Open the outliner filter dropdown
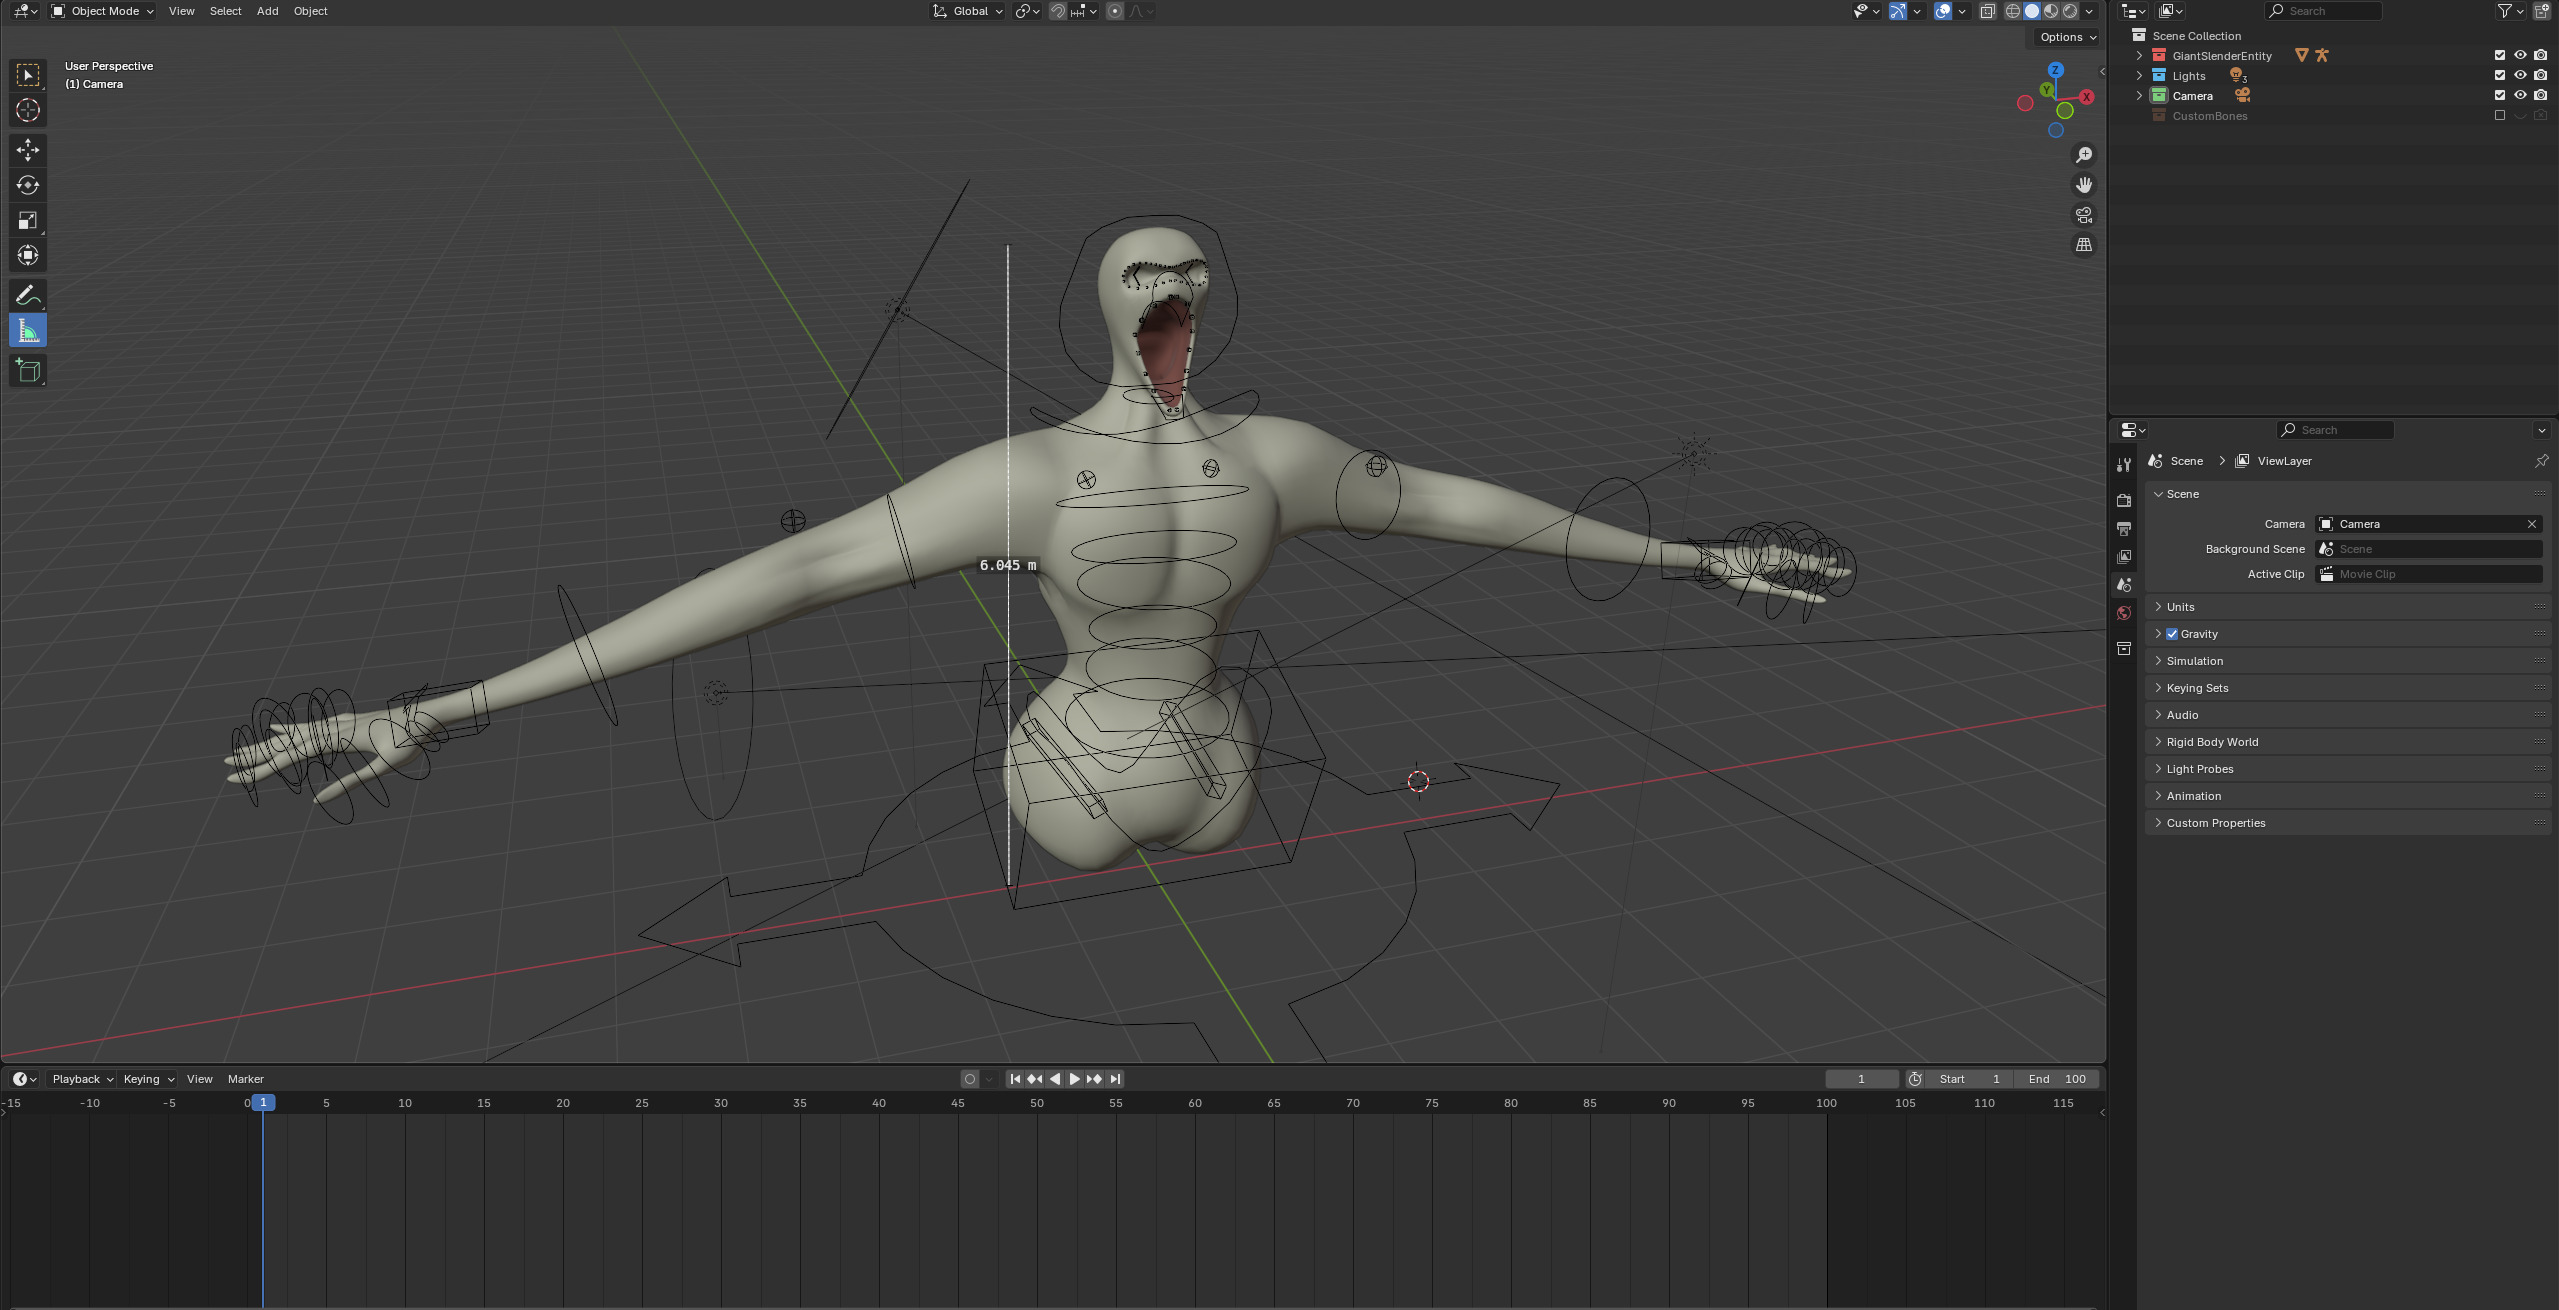The image size is (2559, 1310). tap(2510, 11)
